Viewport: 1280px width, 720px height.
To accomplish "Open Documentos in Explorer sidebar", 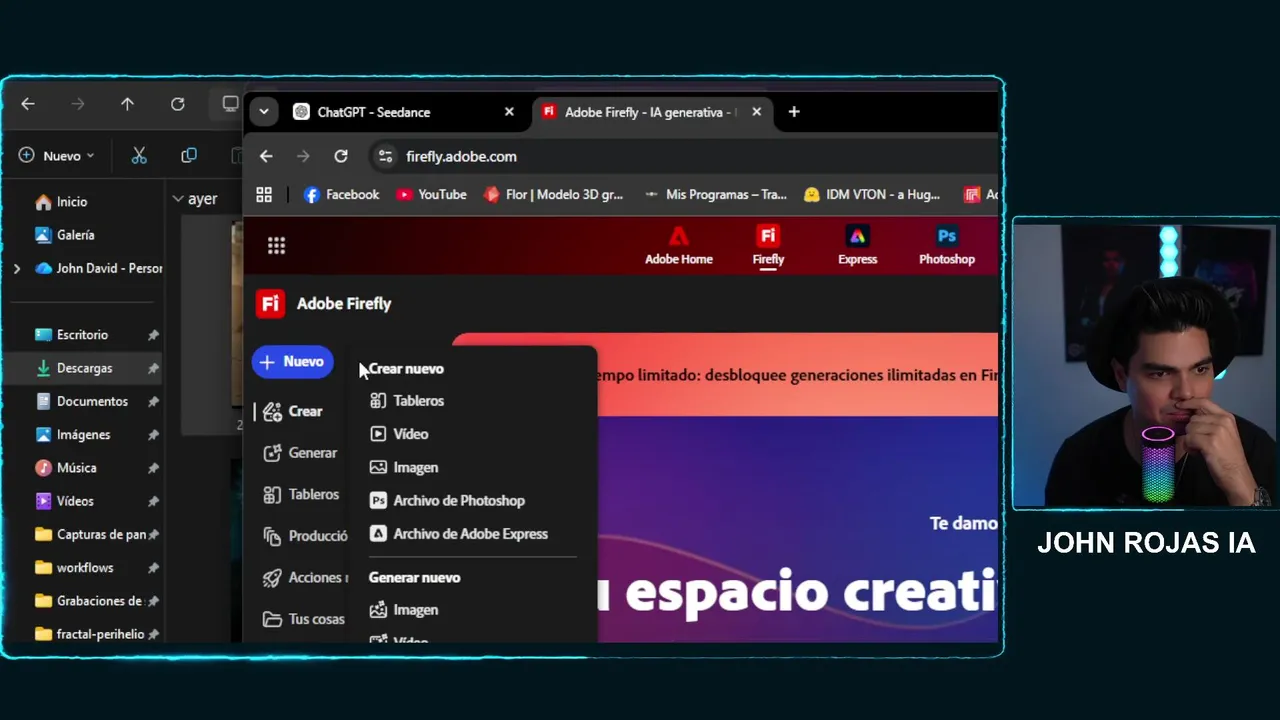I will click(81, 401).
